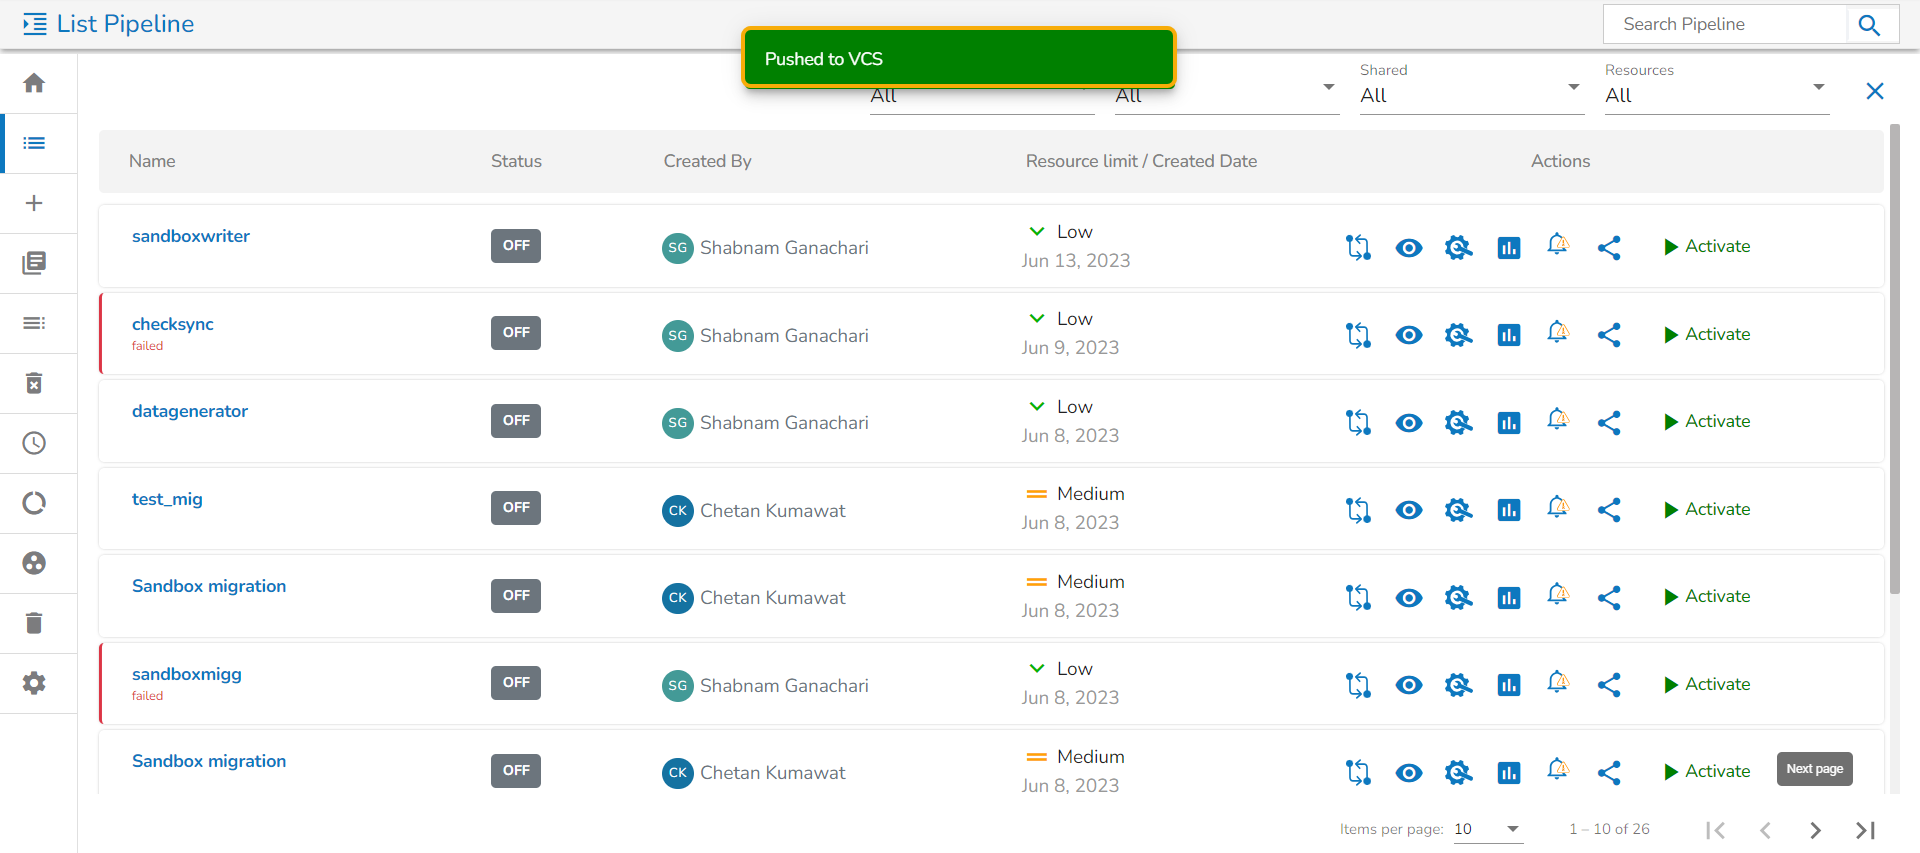Toggle the OFF status of test_mig

tap(516, 508)
